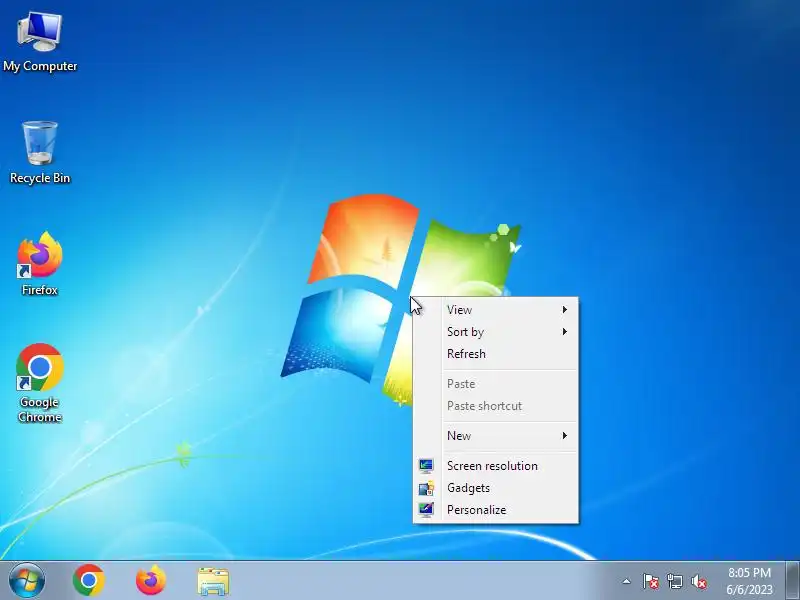Open Action Center flag tray icon
The width and height of the screenshot is (800, 600).
[651, 581]
